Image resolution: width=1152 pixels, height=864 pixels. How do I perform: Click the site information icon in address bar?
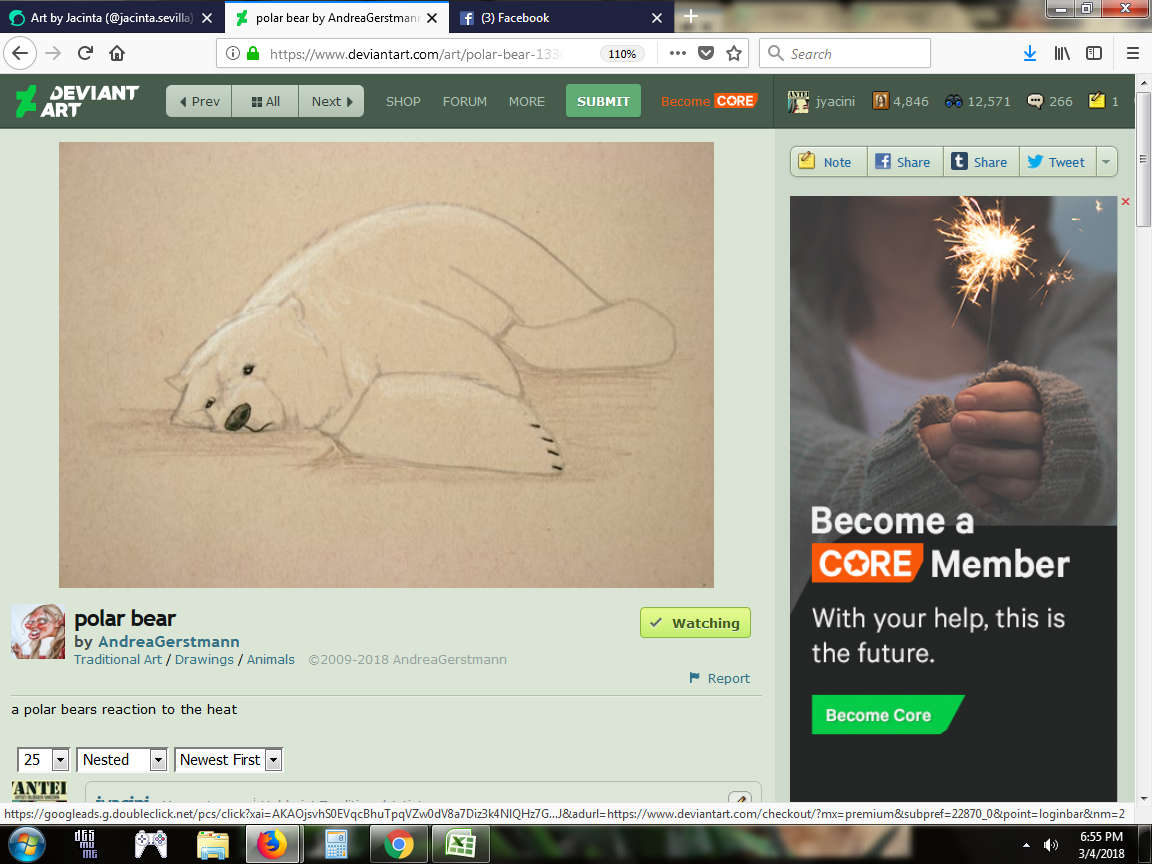[x=232, y=53]
